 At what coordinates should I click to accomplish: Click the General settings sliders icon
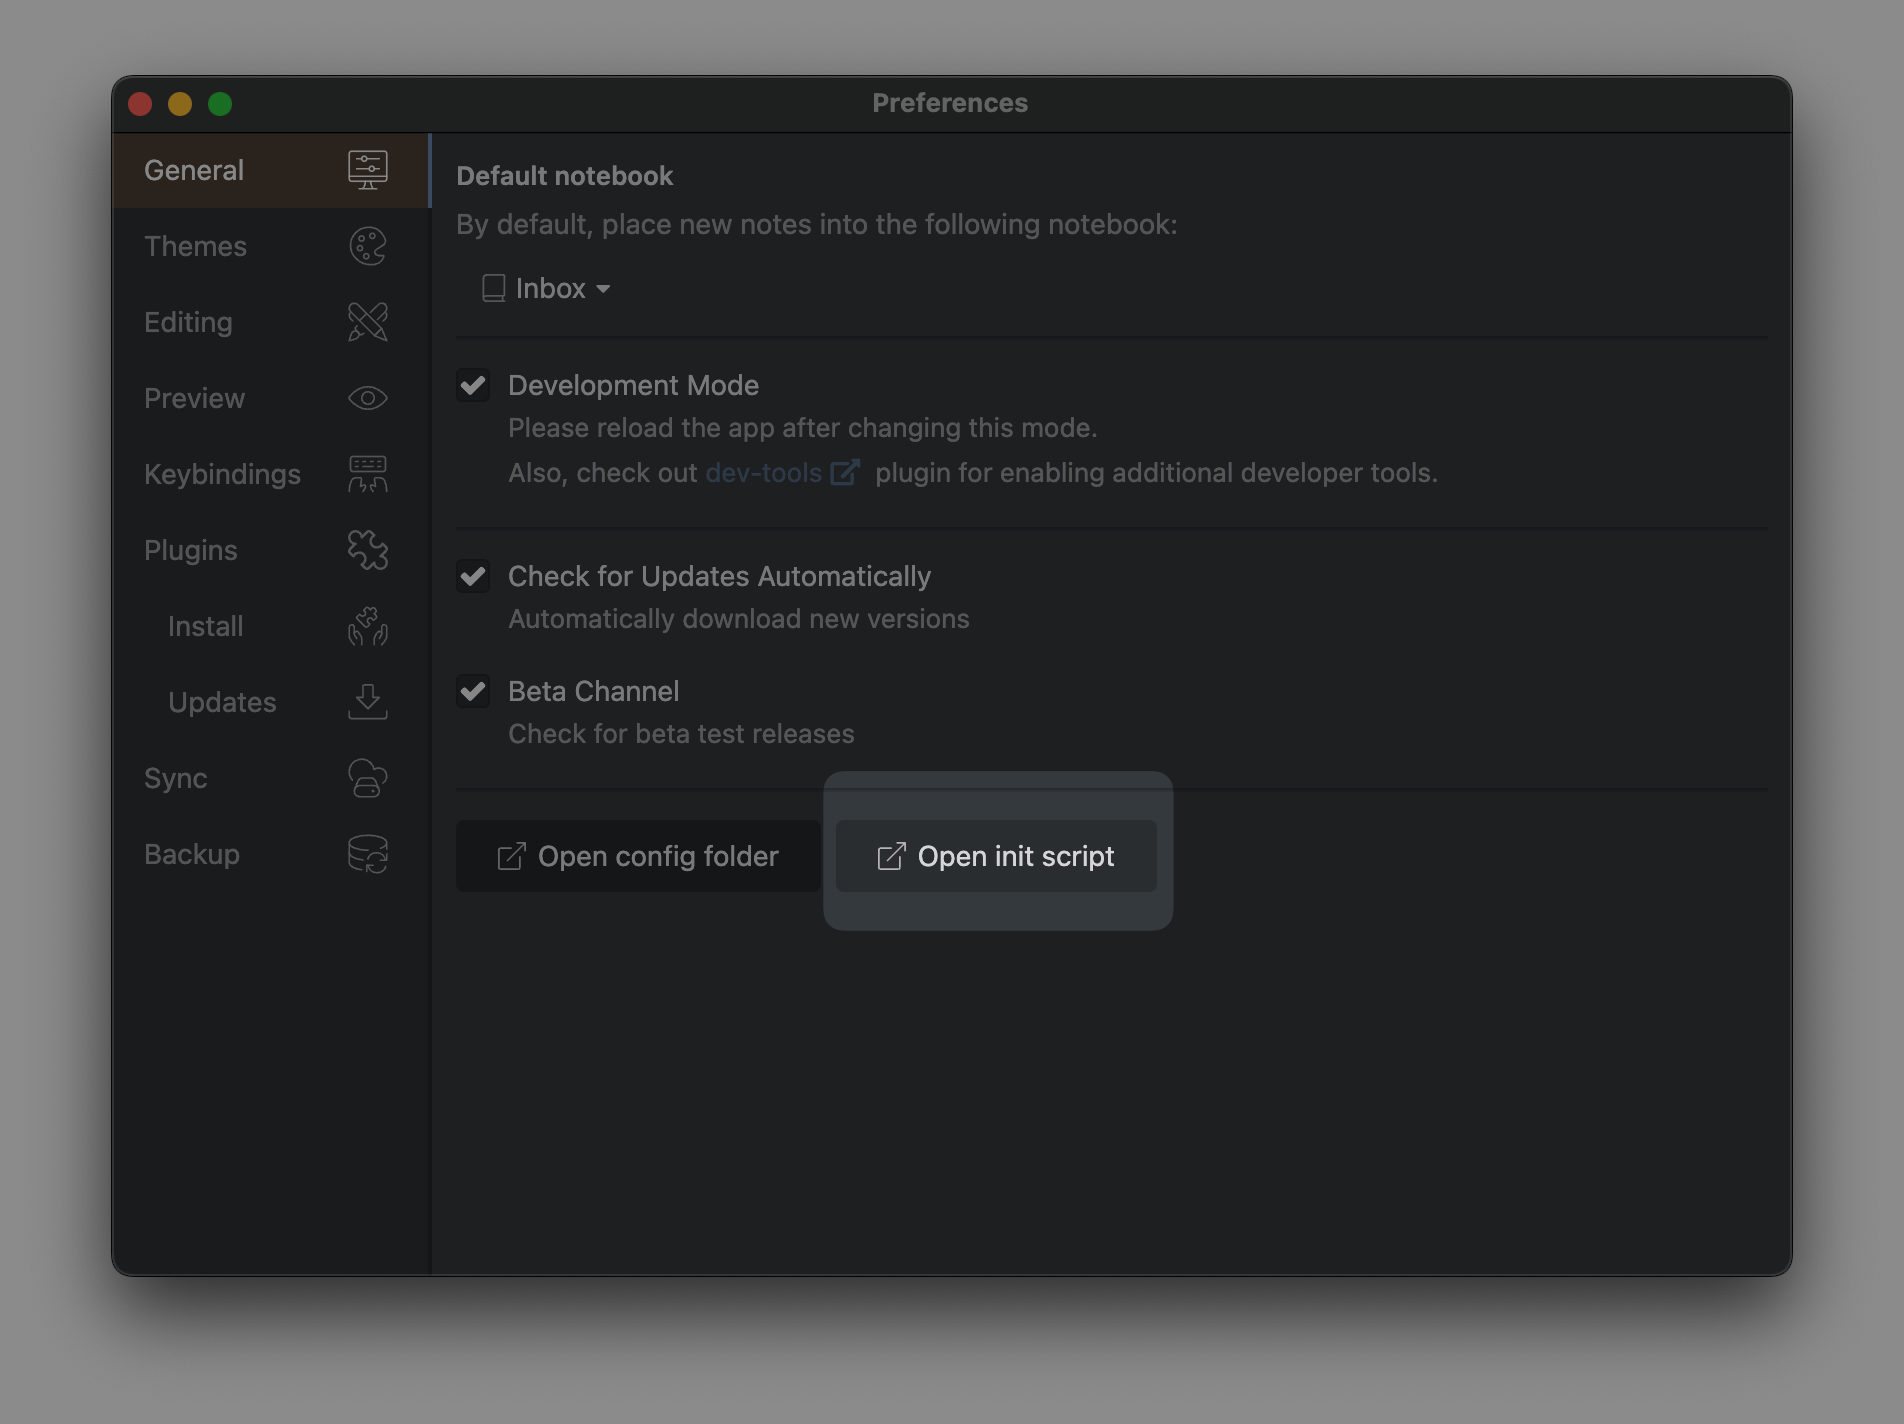367,169
